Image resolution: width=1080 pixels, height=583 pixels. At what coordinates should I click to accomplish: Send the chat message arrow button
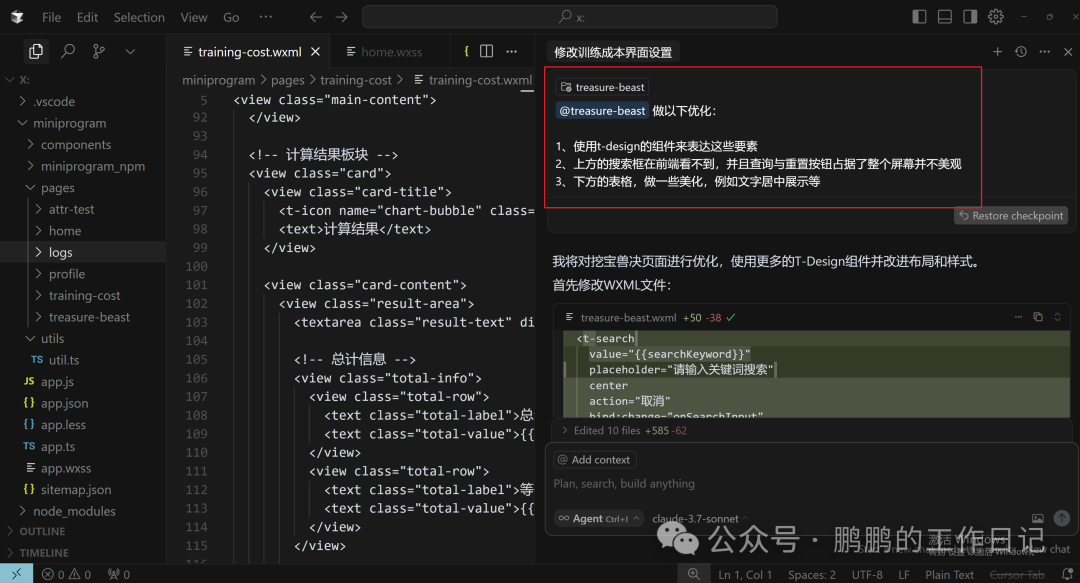1061,518
